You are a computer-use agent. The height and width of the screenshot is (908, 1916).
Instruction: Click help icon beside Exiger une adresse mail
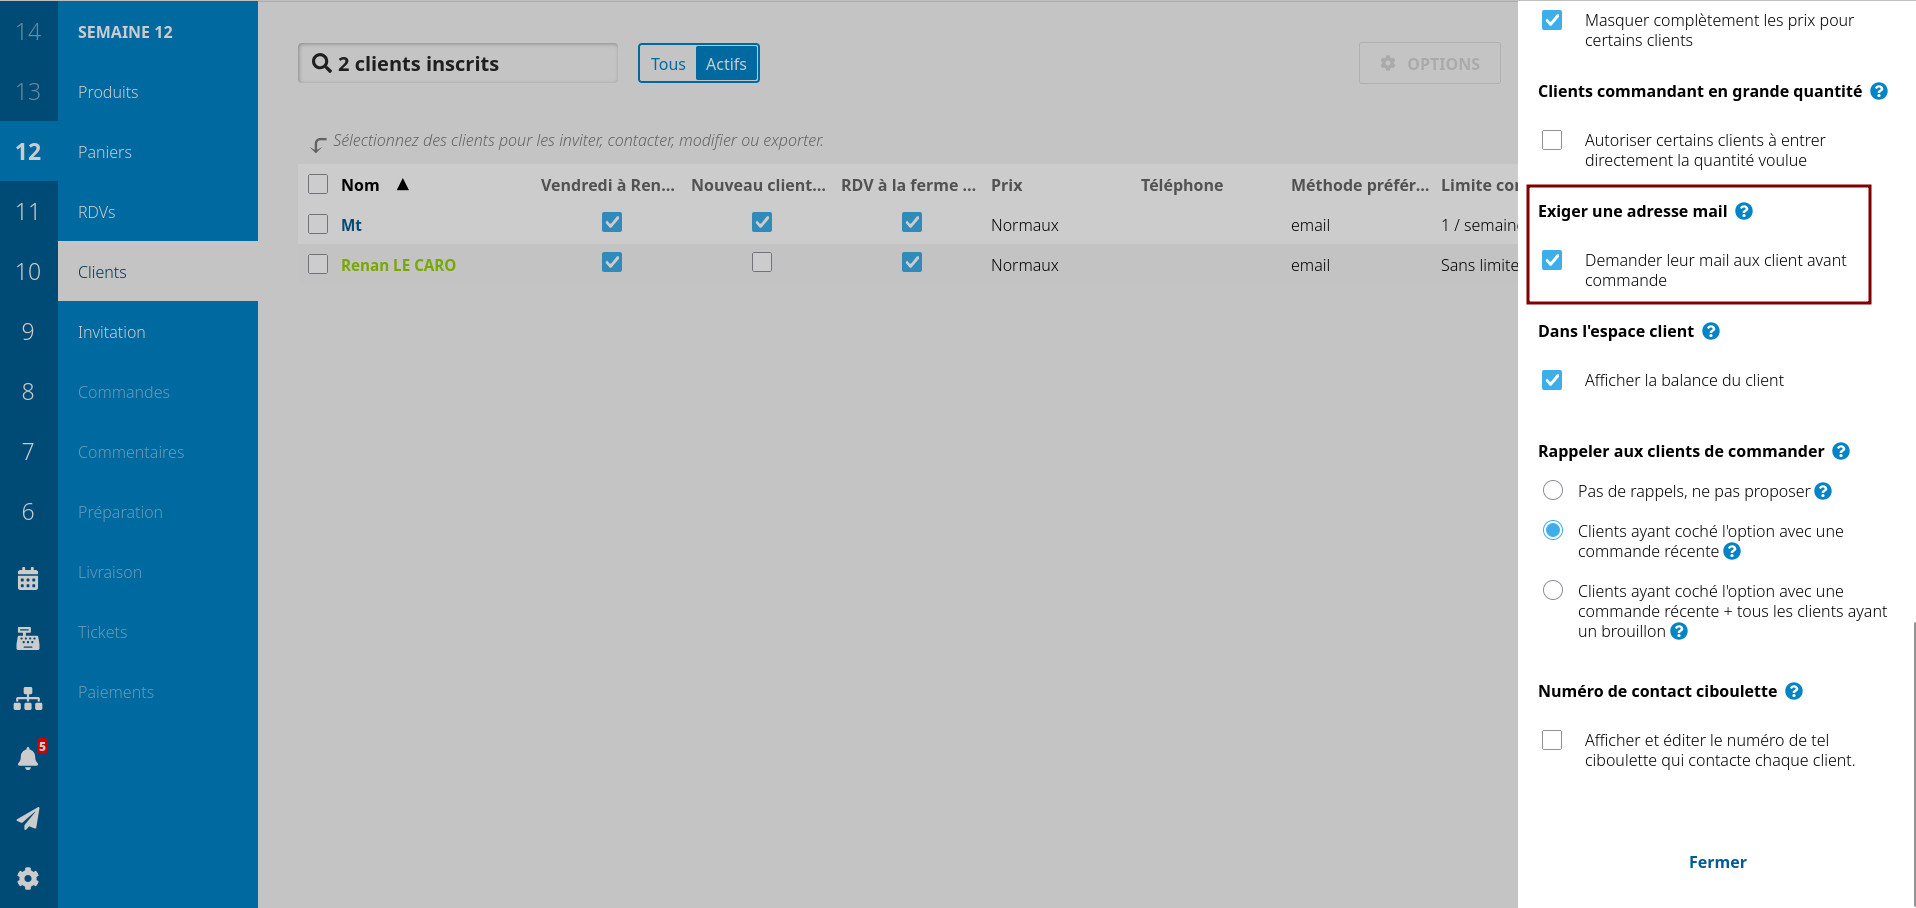coord(1744,211)
